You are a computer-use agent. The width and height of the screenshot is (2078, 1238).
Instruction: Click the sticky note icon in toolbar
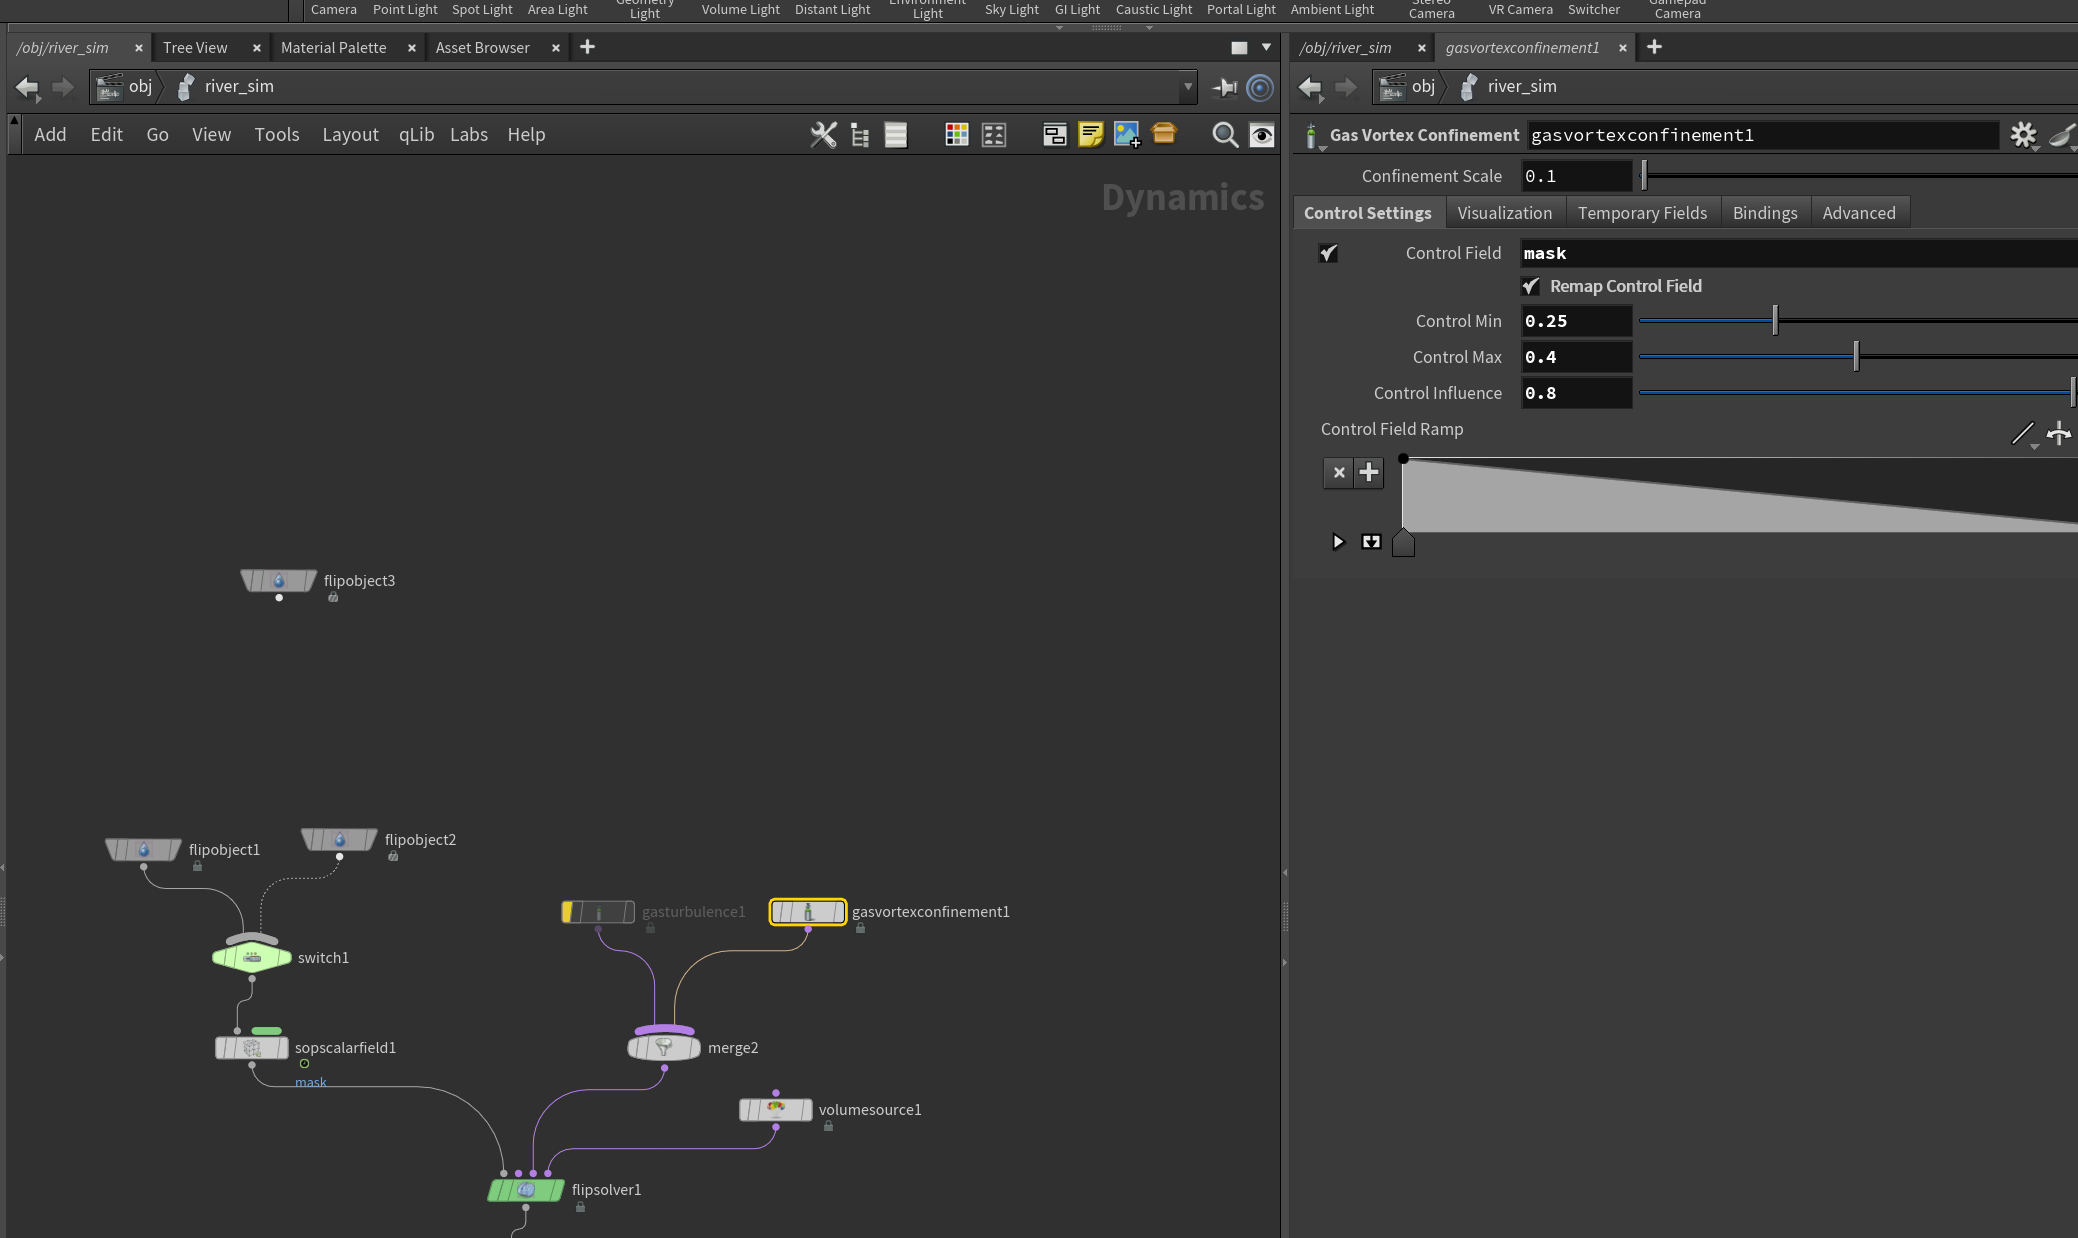click(x=1090, y=135)
